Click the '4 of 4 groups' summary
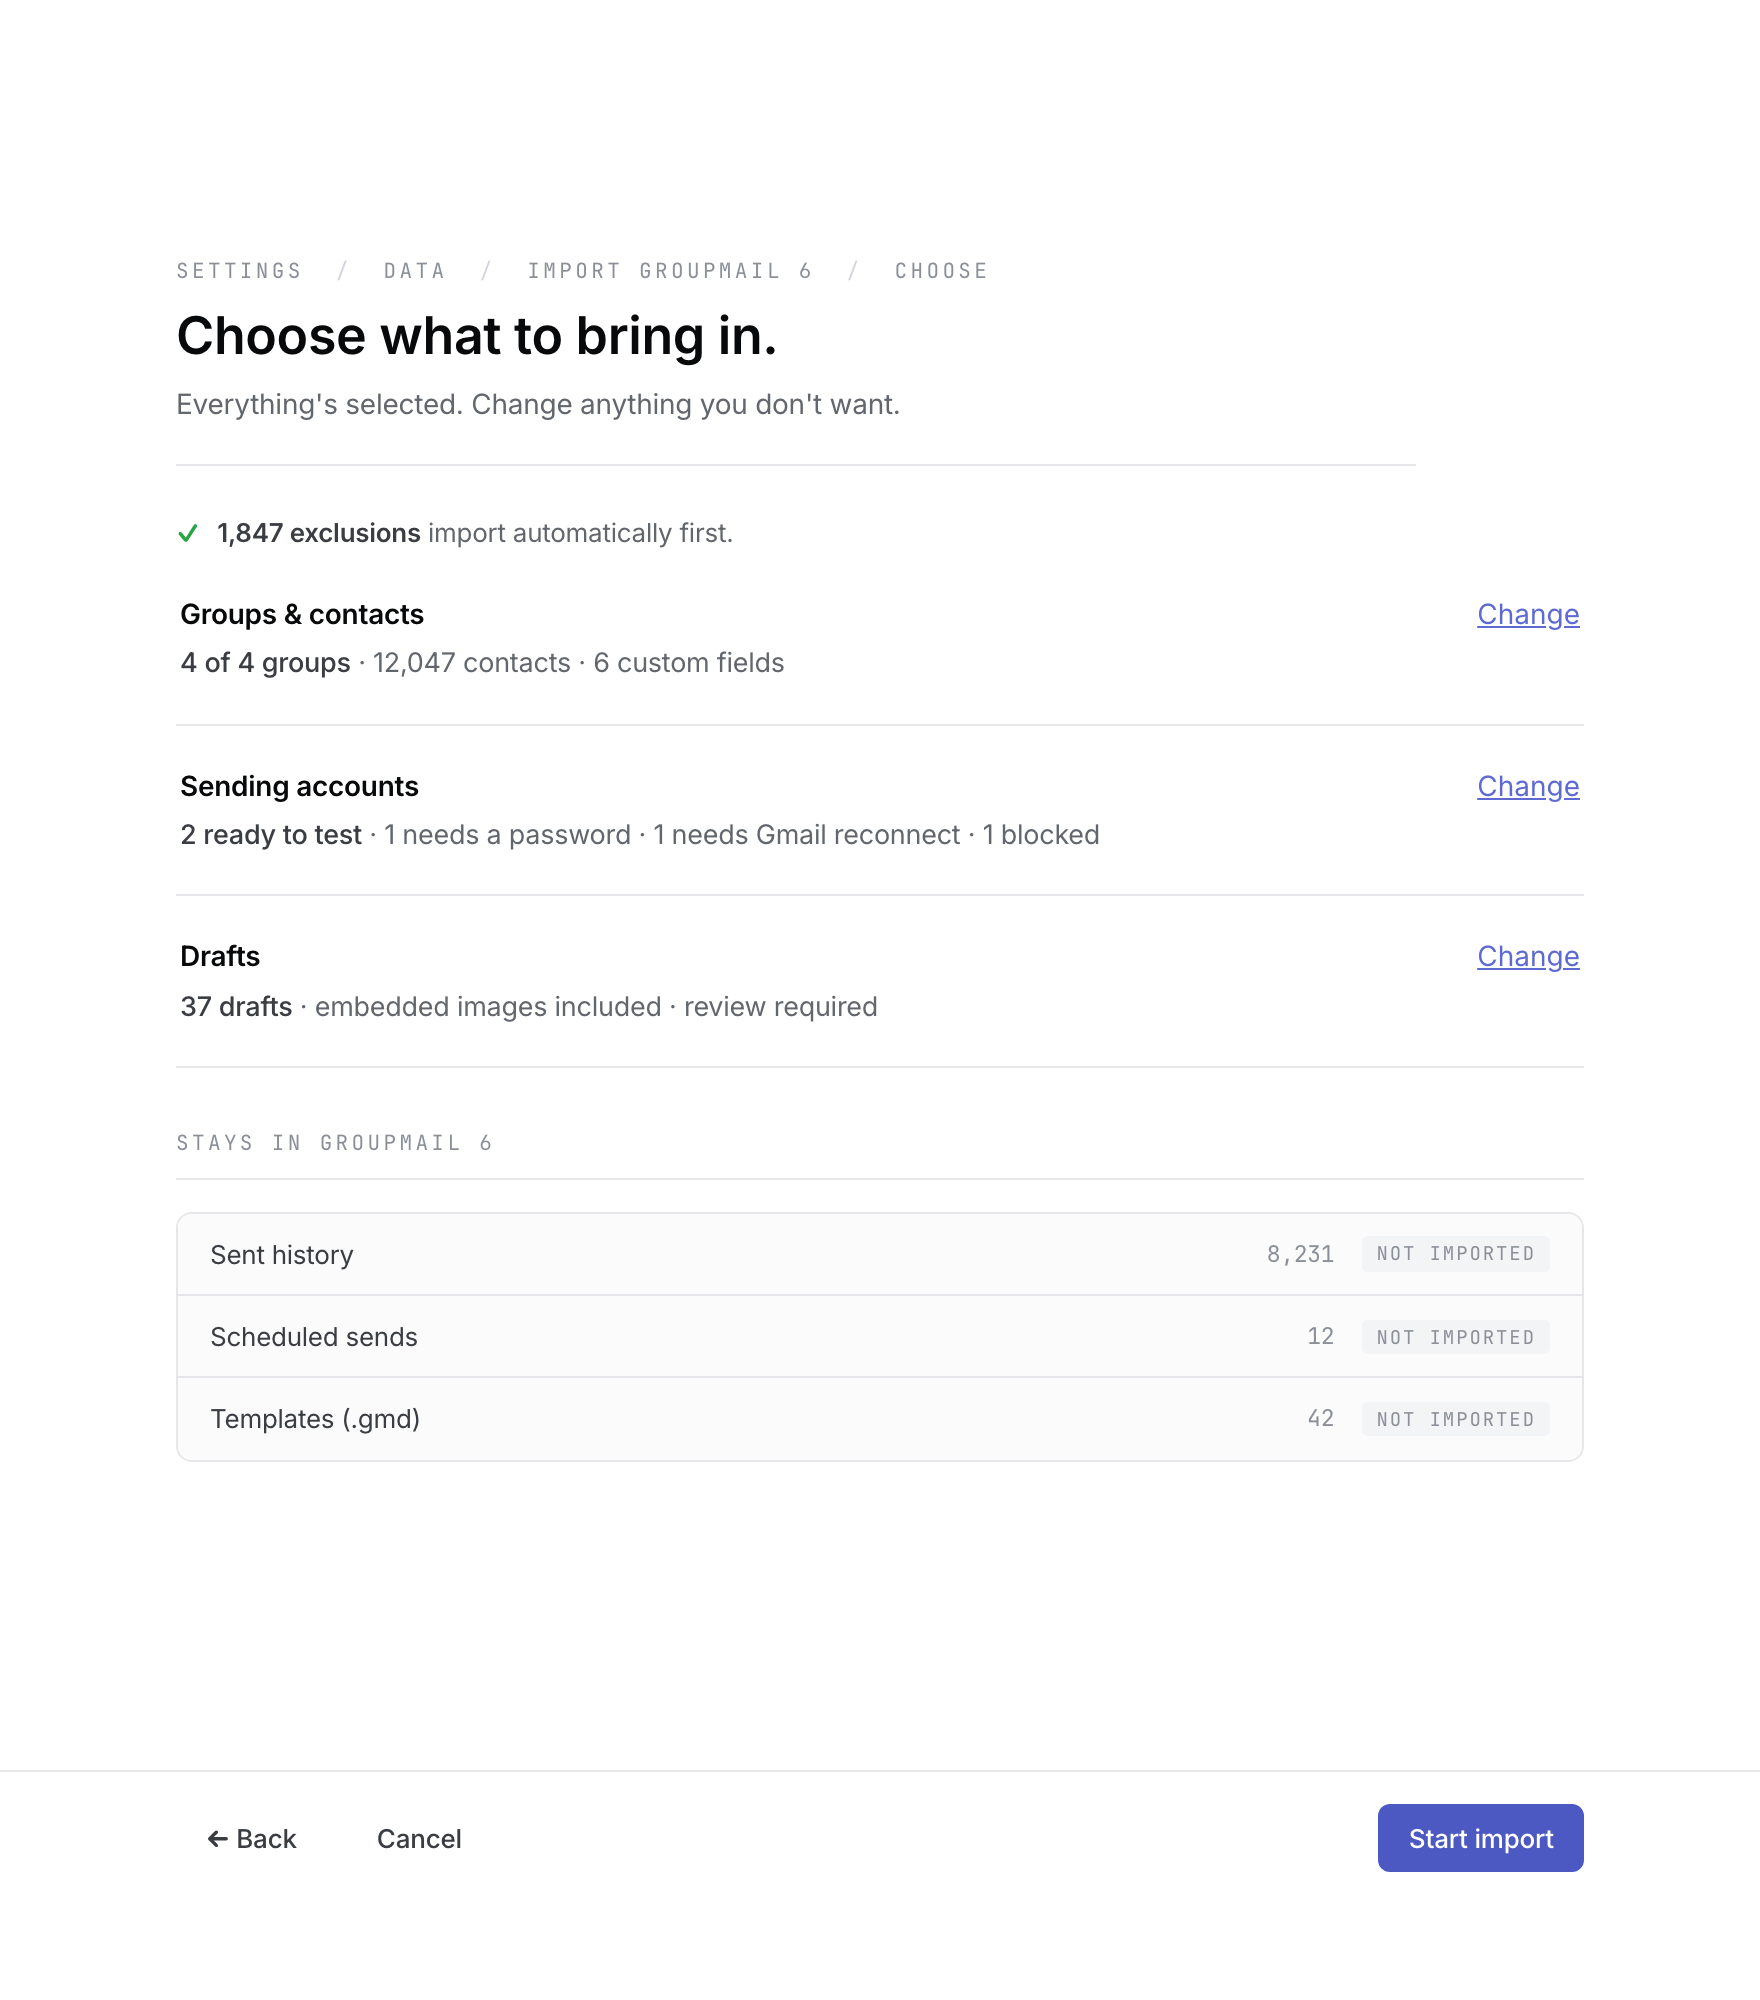The width and height of the screenshot is (1760, 2000). click(x=265, y=663)
